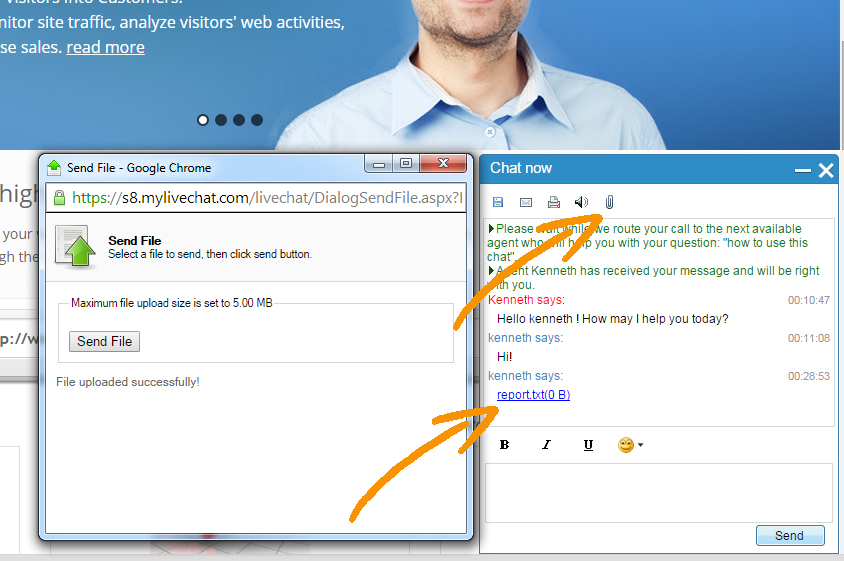844x561 pixels.
Task: Click the paperclip attach file icon
Action: pyautogui.click(x=609, y=202)
